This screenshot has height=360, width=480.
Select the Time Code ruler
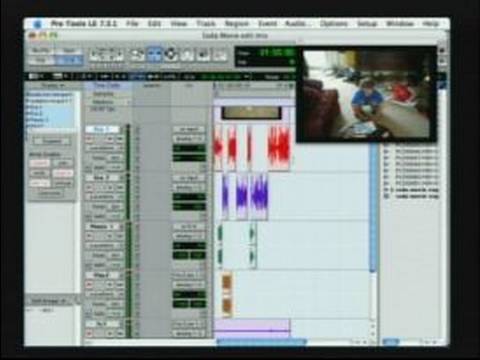point(107,86)
